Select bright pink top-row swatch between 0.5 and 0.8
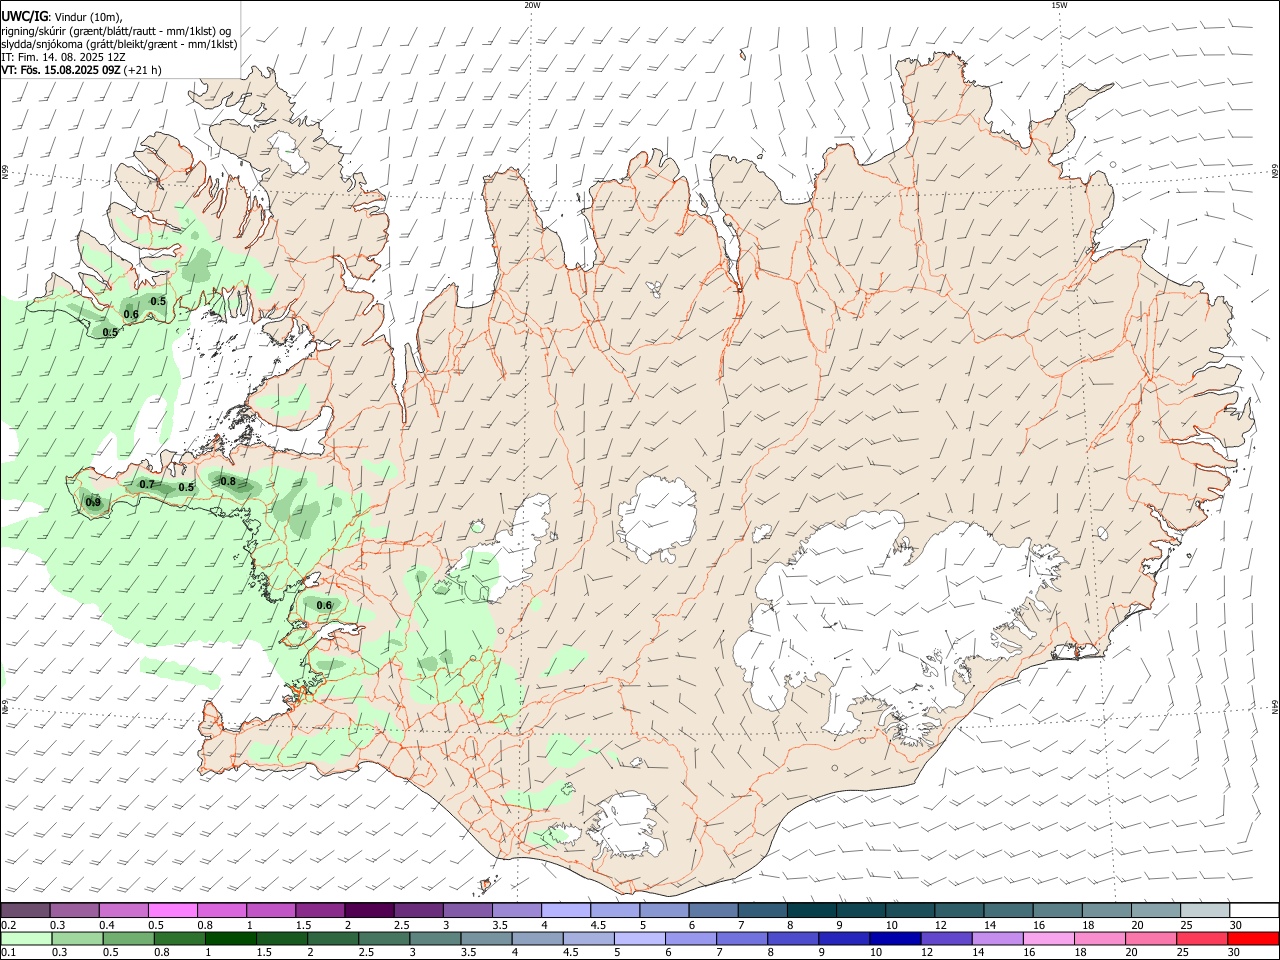This screenshot has width=1280, height=960. click(172, 910)
